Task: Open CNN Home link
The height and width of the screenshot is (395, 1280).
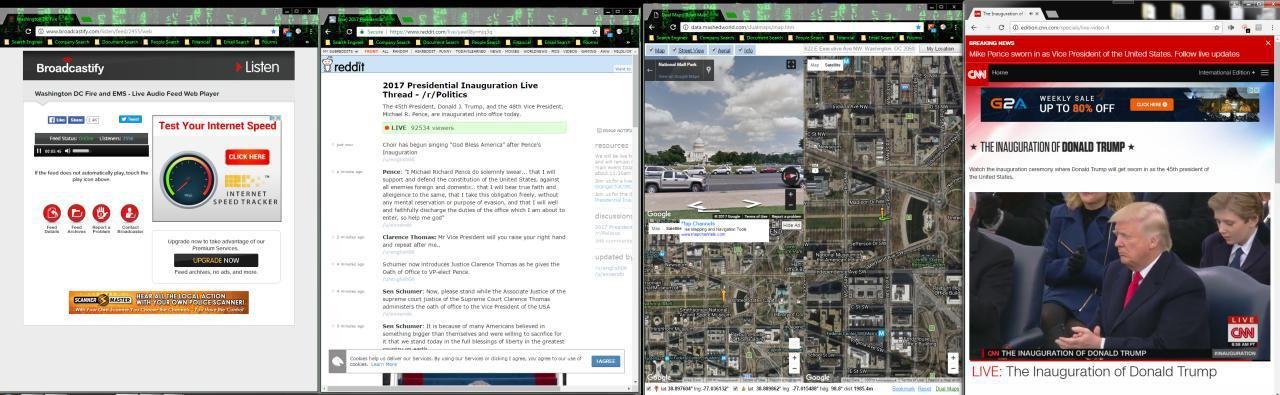Action: point(999,73)
